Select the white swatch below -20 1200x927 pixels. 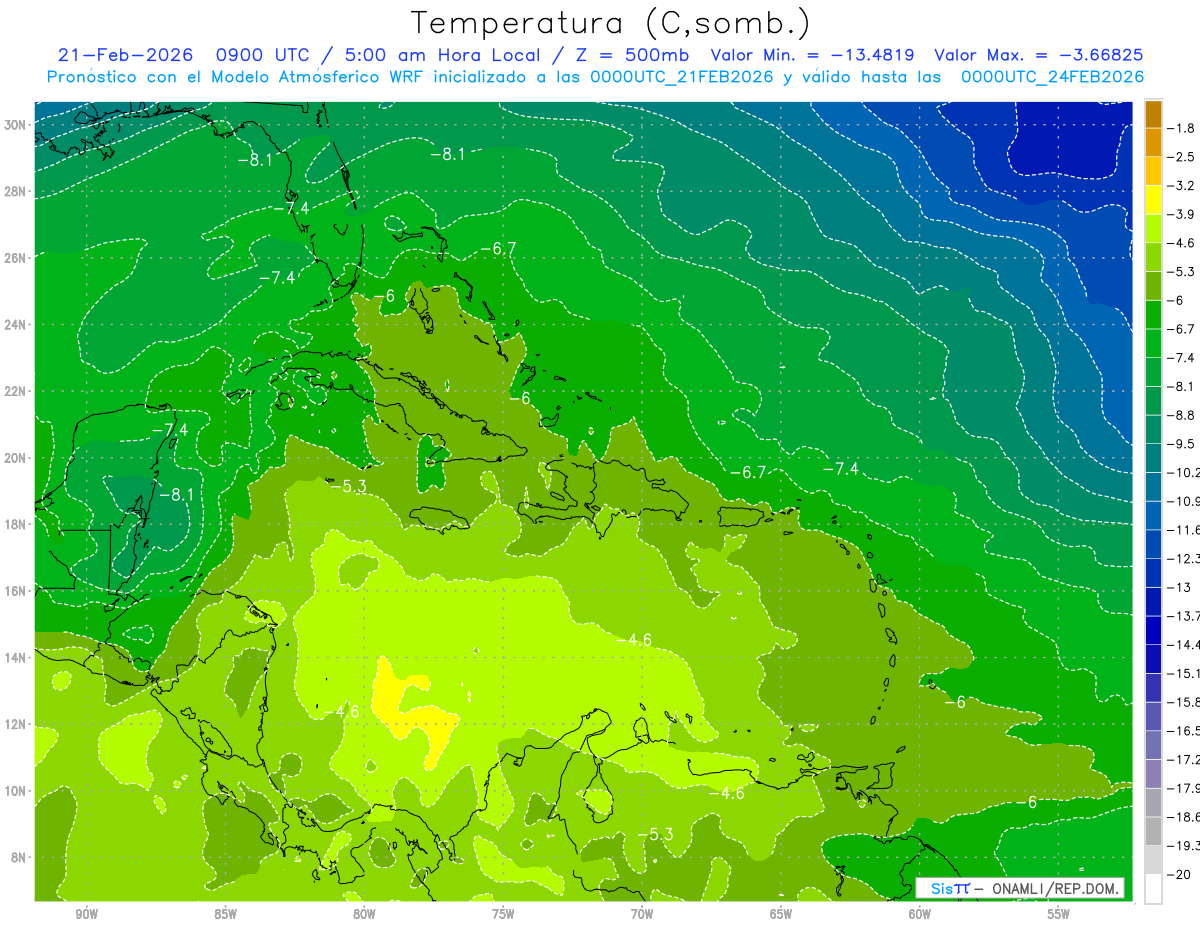1153,889
